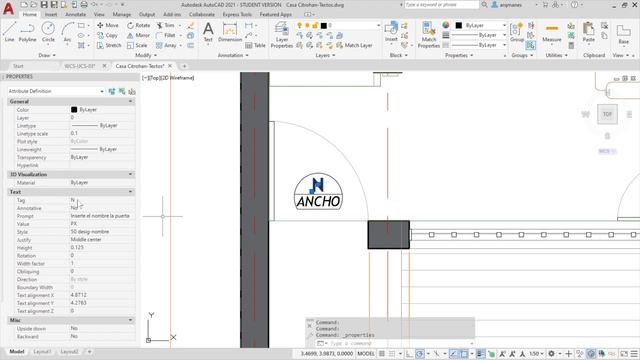
Task: Open the Insert block tool
Action: pos(391,32)
